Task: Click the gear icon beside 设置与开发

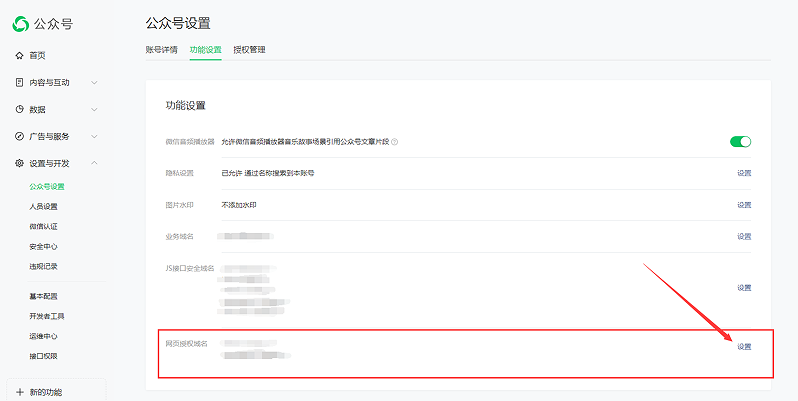Action: pos(19,163)
